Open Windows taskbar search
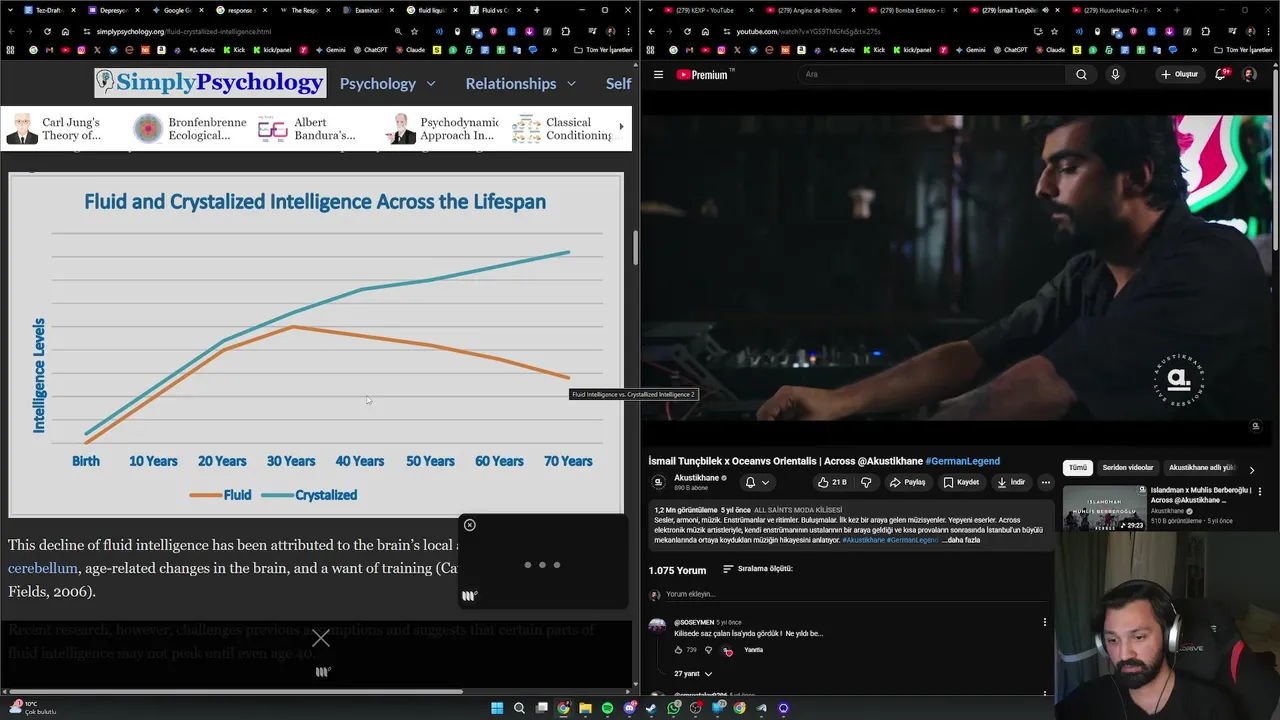The height and width of the screenshot is (720, 1280). (519, 708)
